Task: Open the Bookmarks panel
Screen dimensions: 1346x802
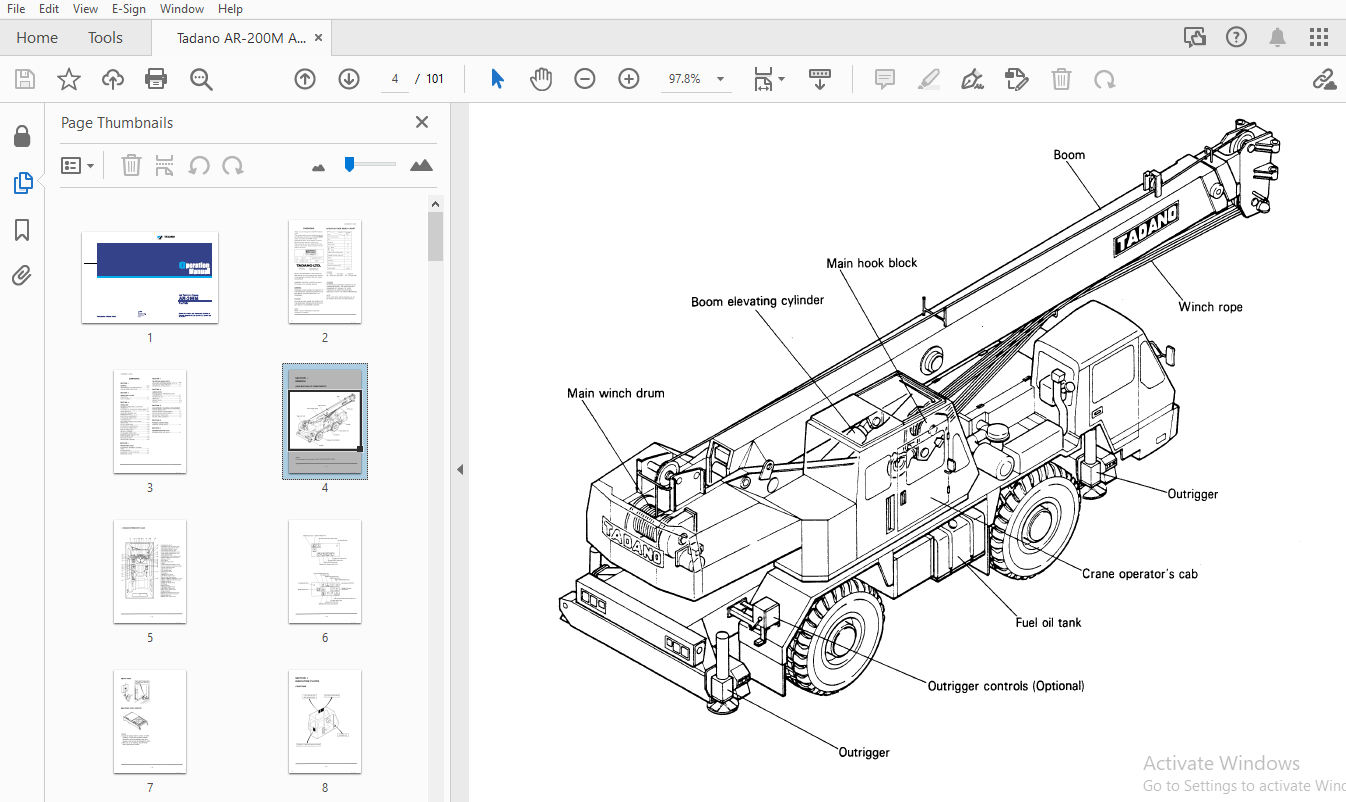Action: 22,230
